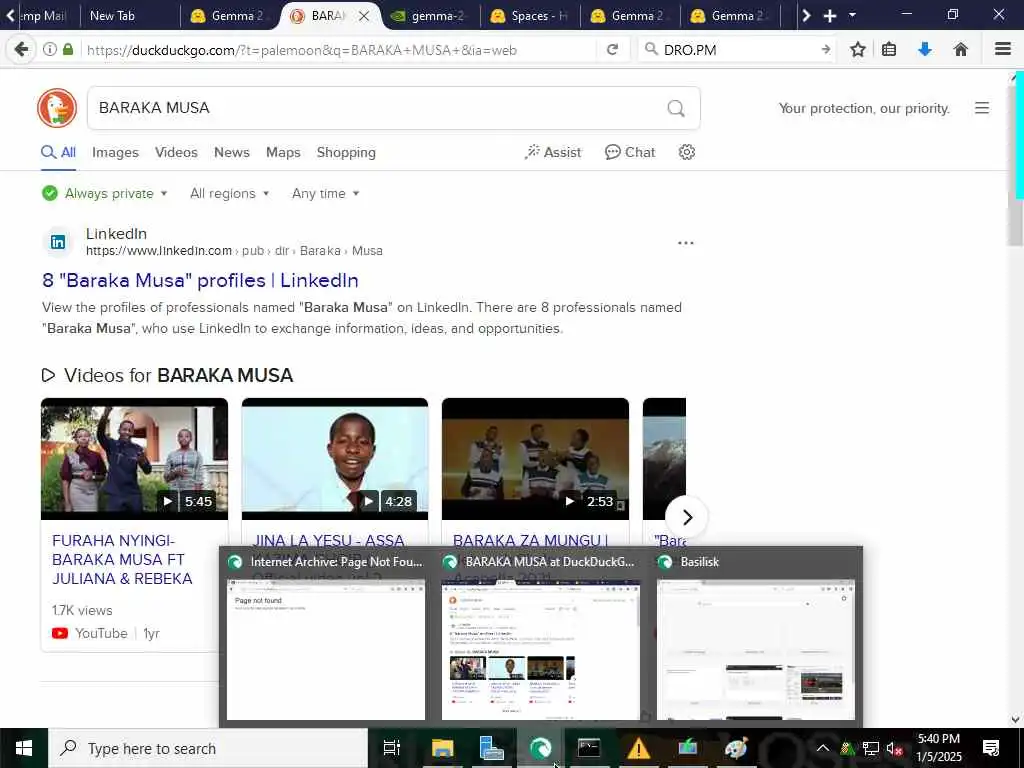Play the 2:53 video thumbnail

click(x=535, y=458)
